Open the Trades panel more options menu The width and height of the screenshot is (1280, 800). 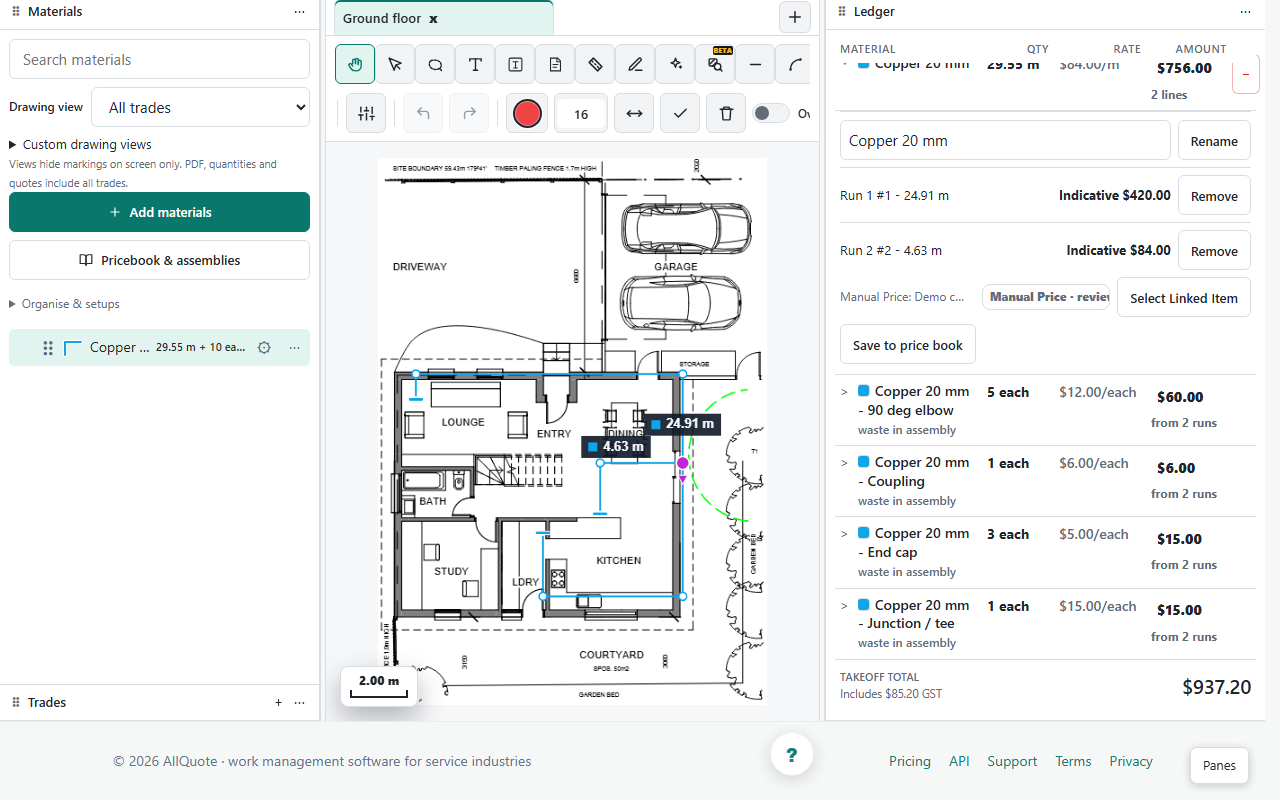coord(299,703)
